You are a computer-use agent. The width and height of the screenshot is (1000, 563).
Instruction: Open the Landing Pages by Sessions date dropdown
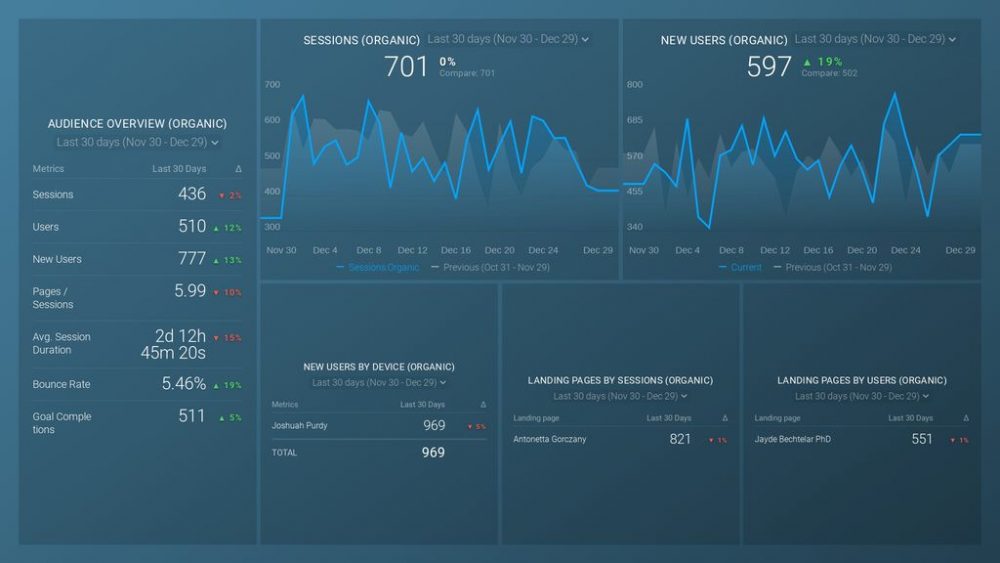pos(620,396)
